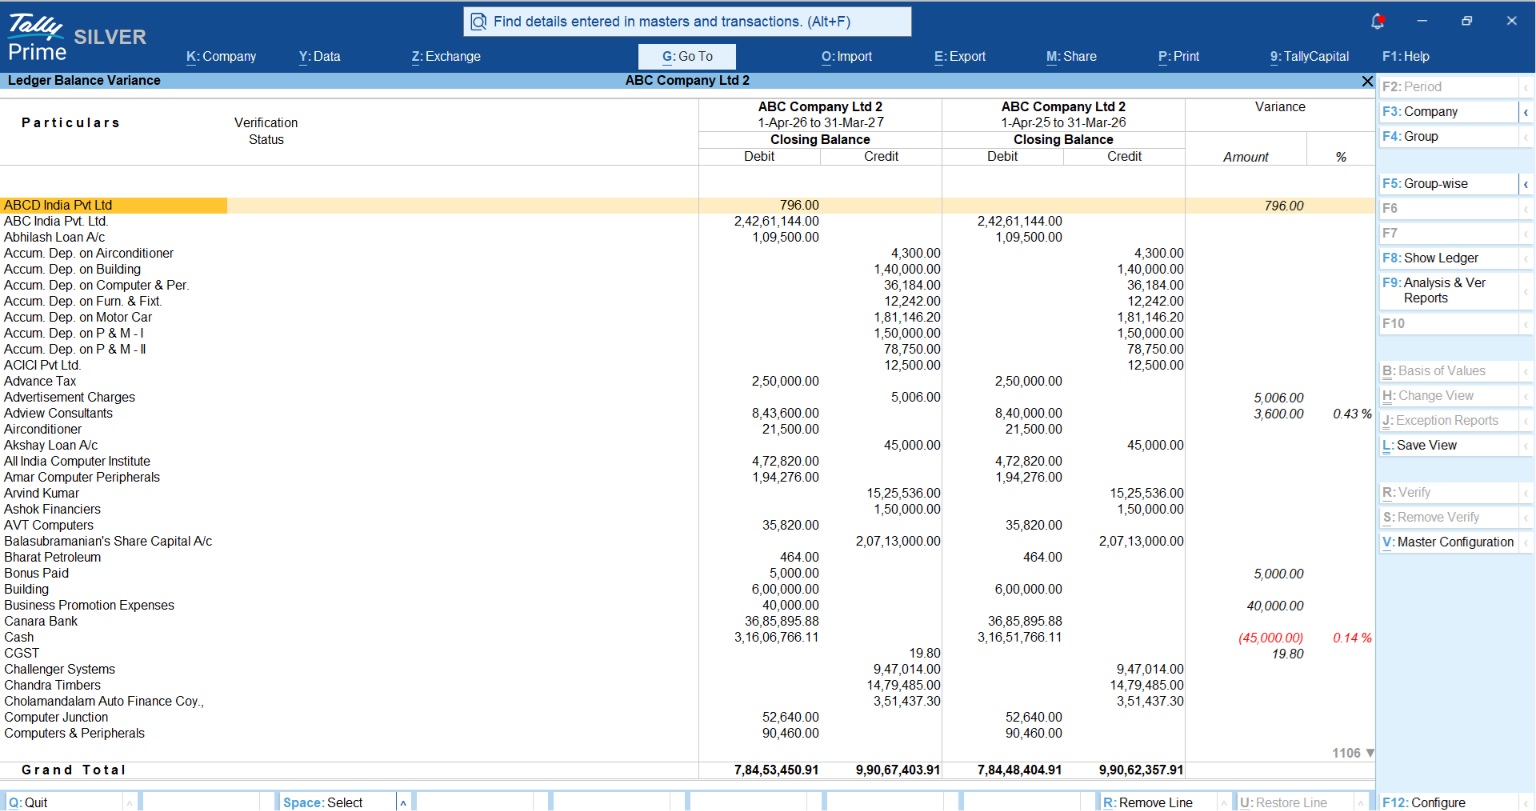The height and width of the screenshot is (811, 1536).
Task: Click the 0.43 % variance value
Action: click(1352, 414)
